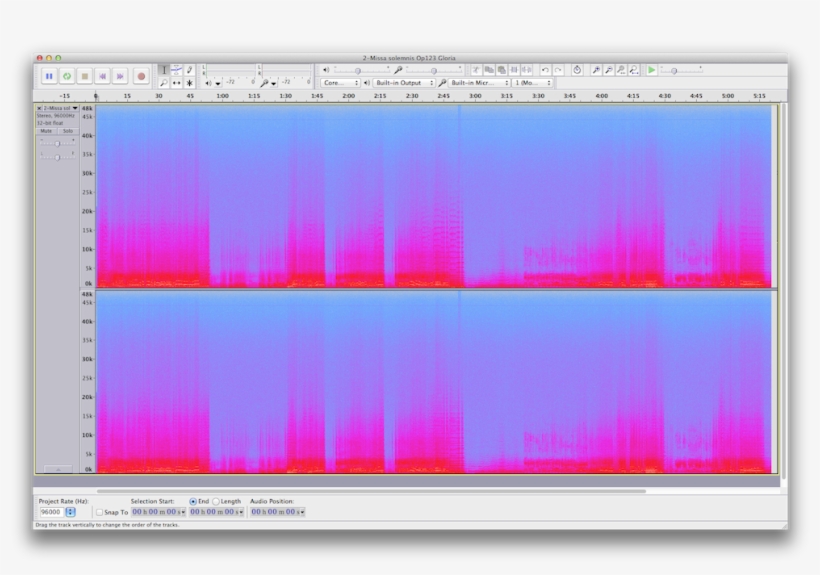This screenshot has width=820, height=575.
Task: Select the Zoom magnifier tool
Action: (164, 83)
